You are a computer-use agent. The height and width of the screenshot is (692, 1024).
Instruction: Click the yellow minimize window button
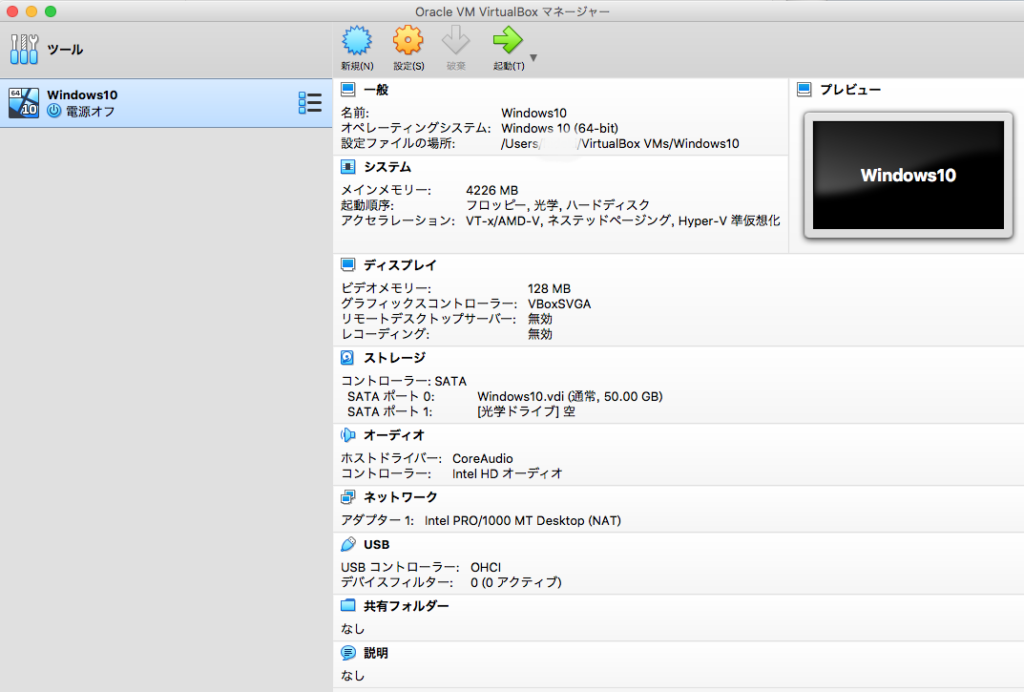[31, 11]
